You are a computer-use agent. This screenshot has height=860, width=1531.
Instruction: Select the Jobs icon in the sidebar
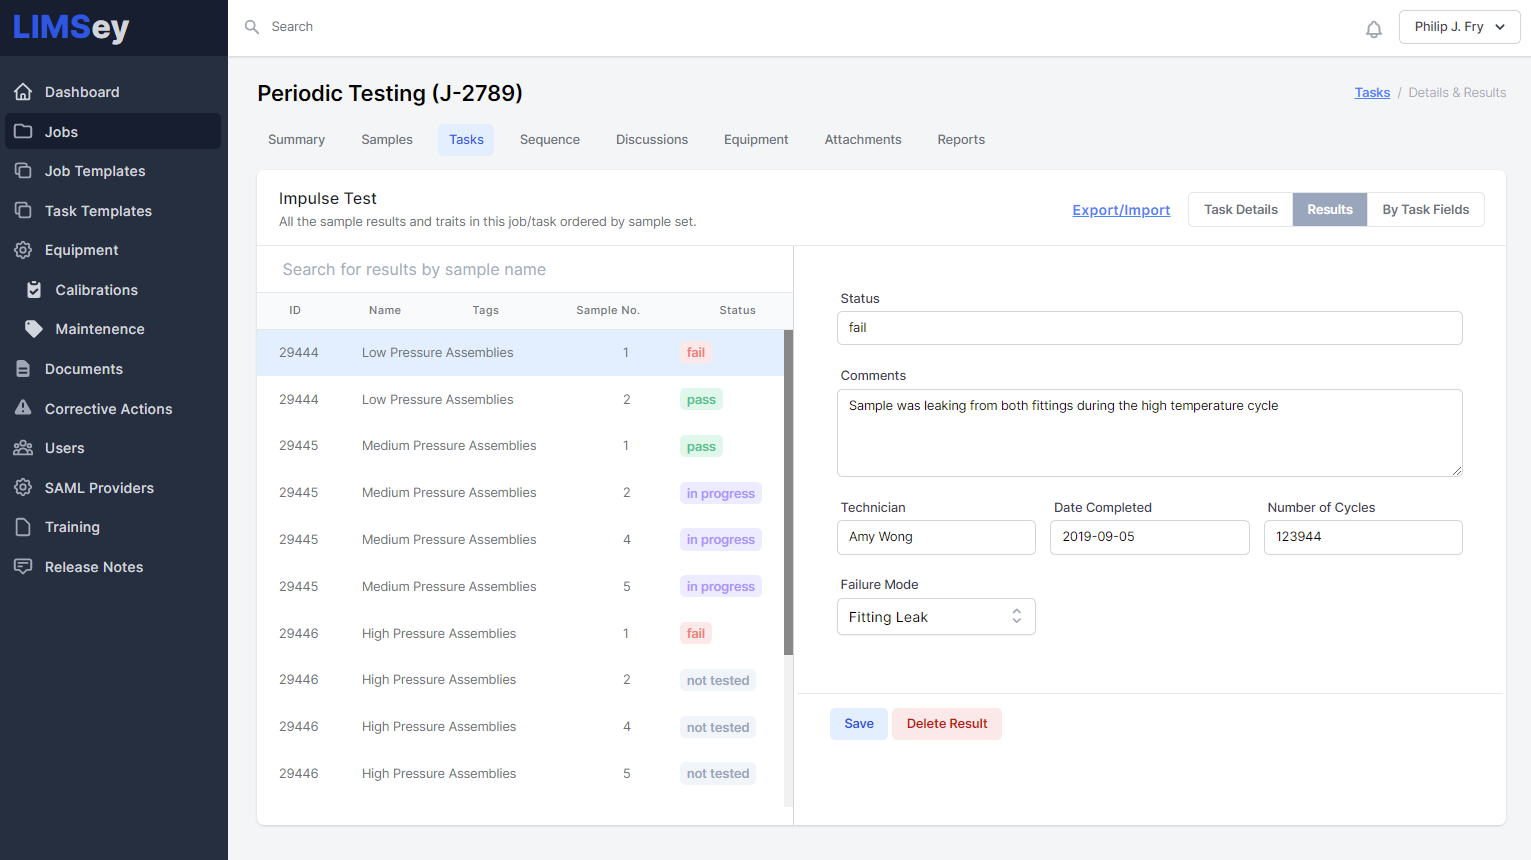coord(22,131)
